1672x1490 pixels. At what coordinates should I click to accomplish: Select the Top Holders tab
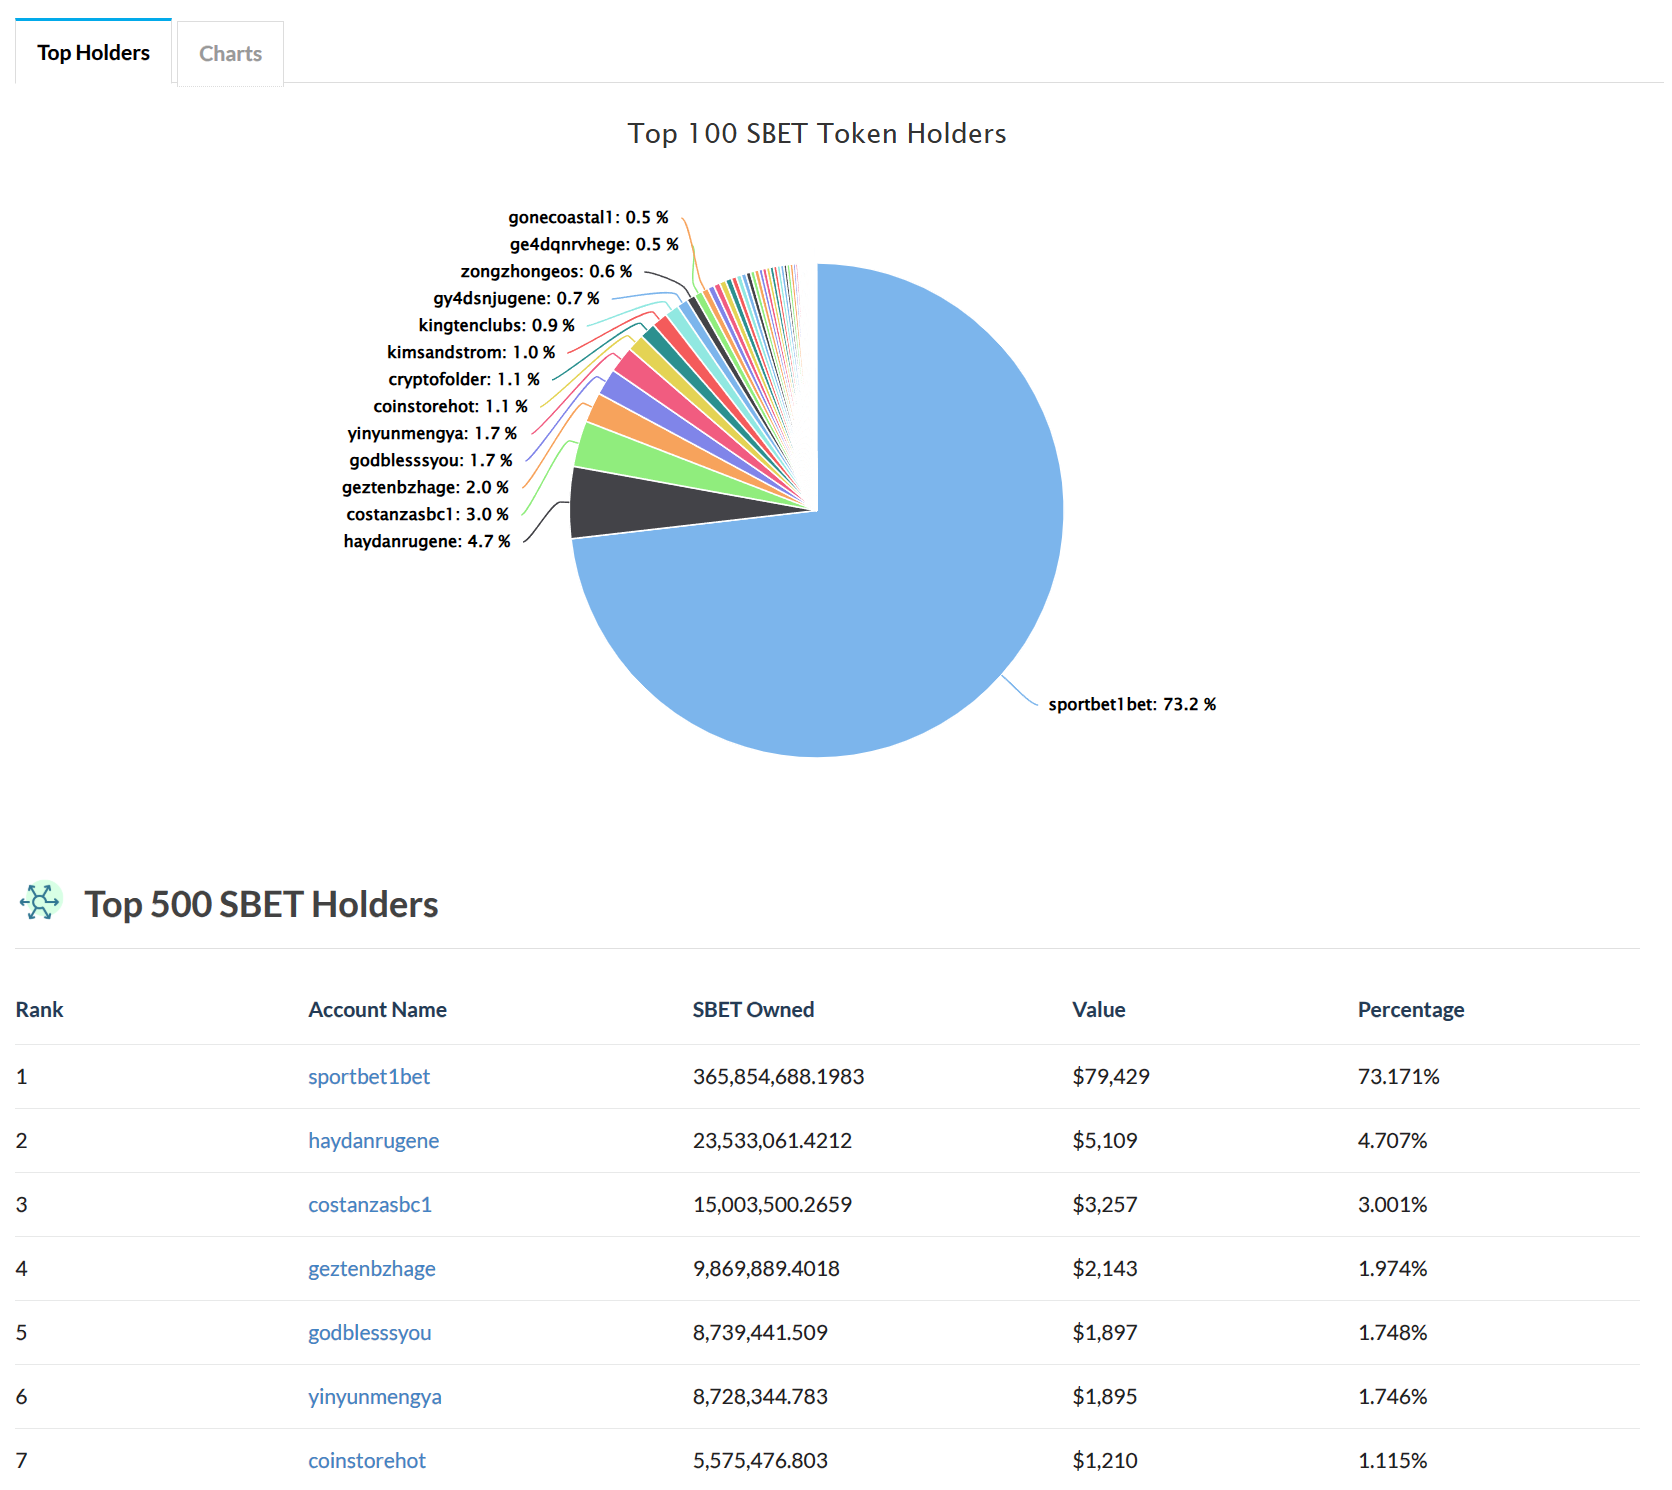93,52
